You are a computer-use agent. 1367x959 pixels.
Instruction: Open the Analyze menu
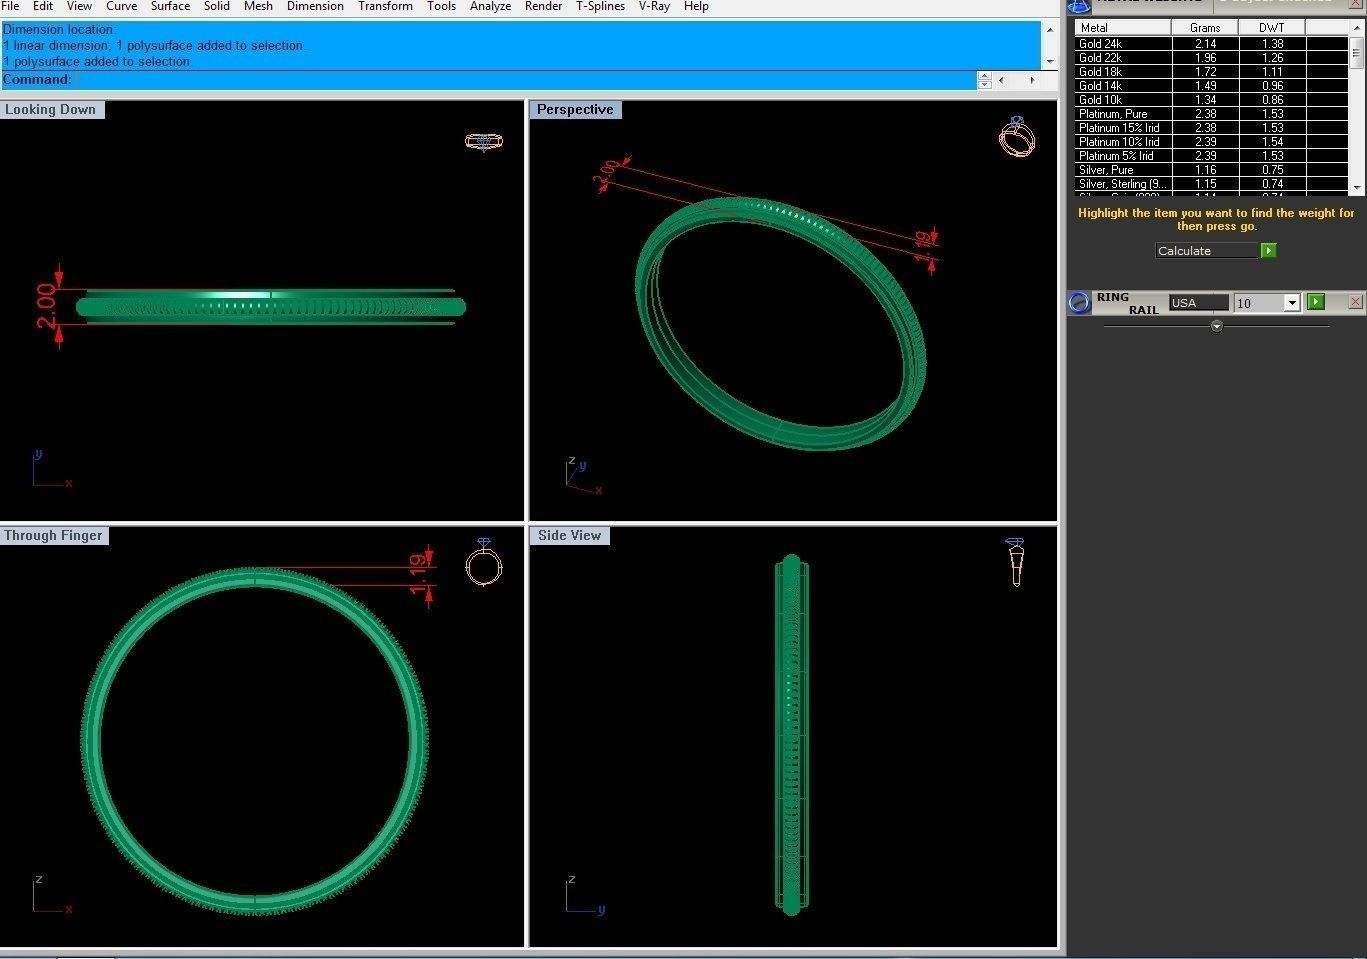pos(490,6)
